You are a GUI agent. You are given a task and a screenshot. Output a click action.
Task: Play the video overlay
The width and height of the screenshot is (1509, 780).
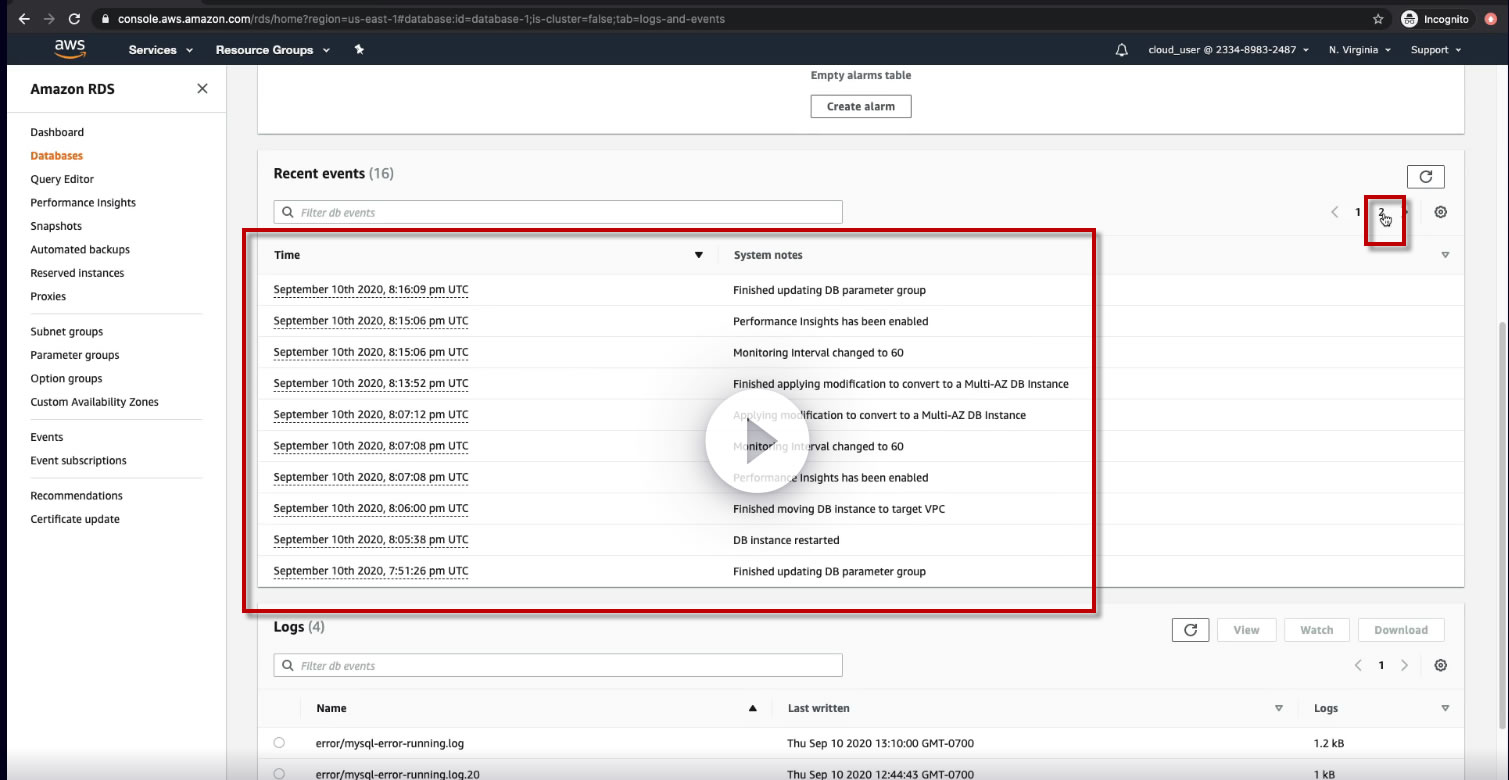(x=756, y=441)
